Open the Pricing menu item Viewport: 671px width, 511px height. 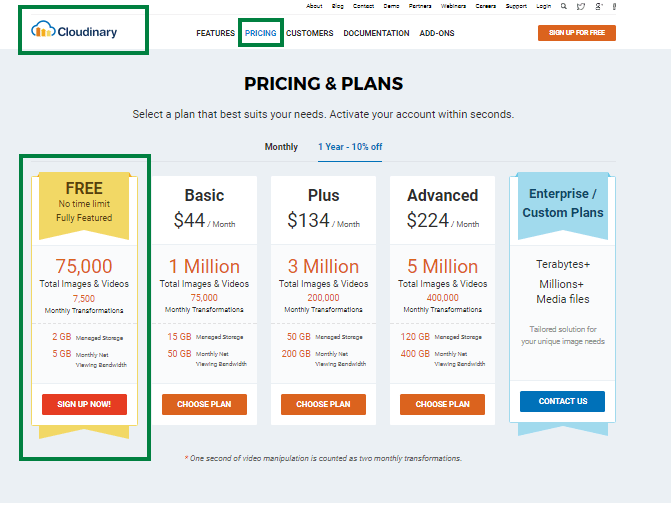261,33
